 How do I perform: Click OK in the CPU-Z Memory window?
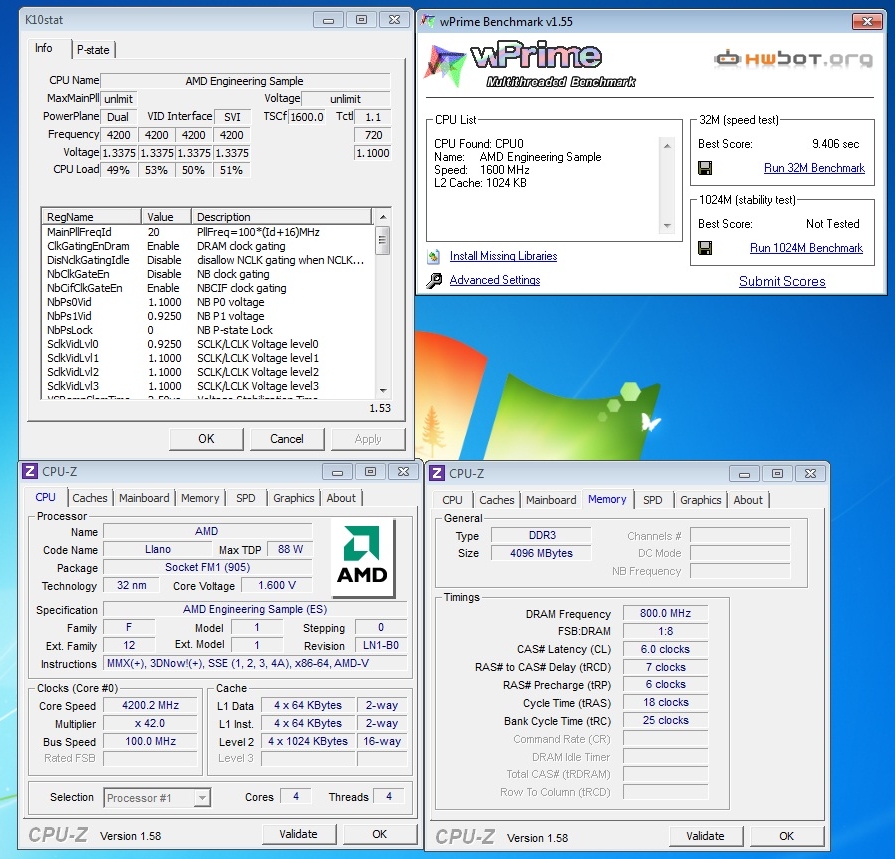click(x=787, y=836)
